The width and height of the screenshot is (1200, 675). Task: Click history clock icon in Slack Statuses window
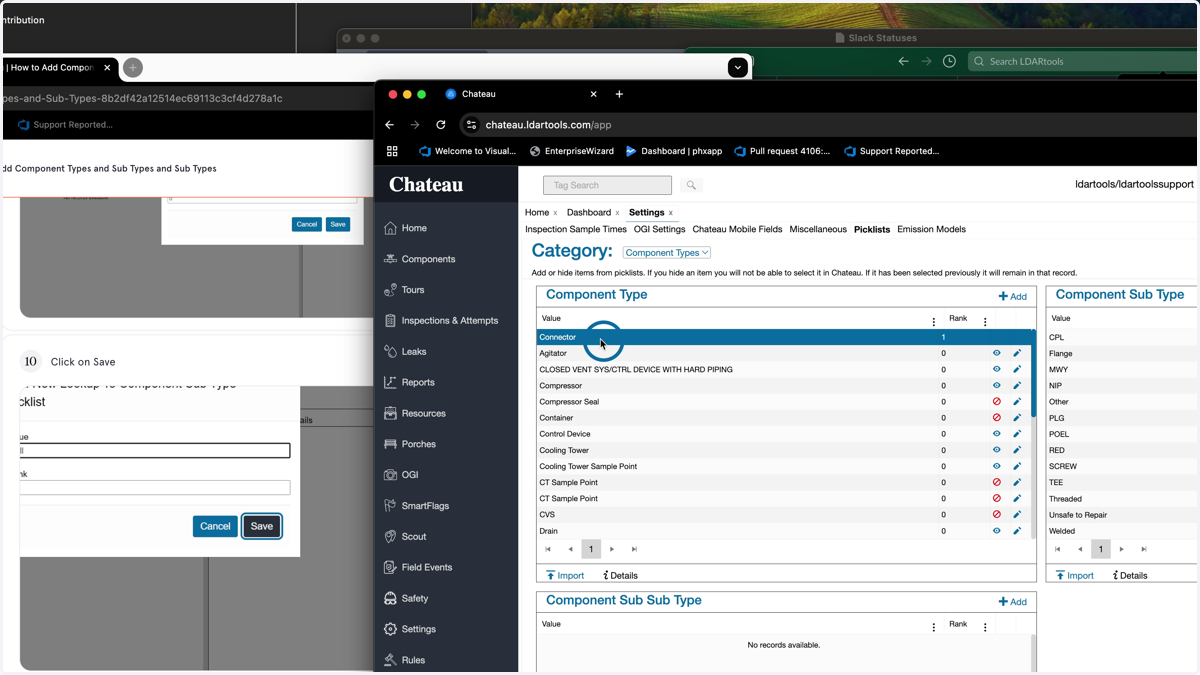click(x=949, y=61)
